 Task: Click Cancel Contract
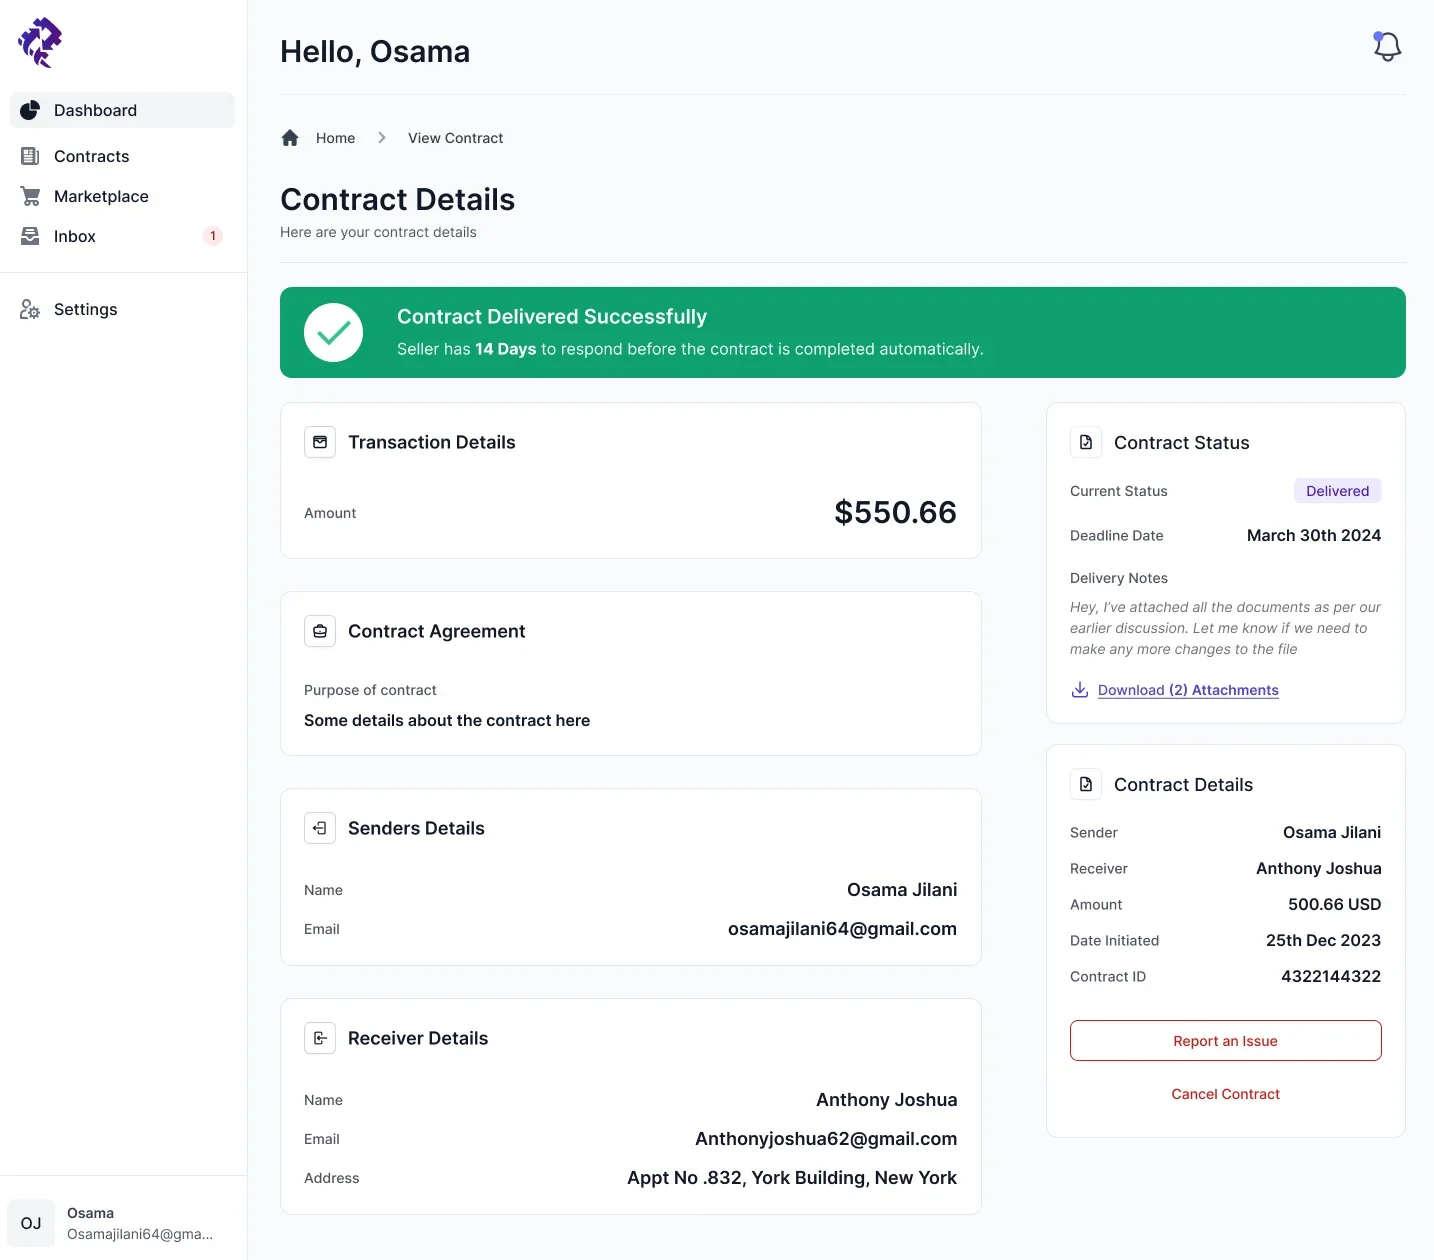[x=1225, y=1094]
